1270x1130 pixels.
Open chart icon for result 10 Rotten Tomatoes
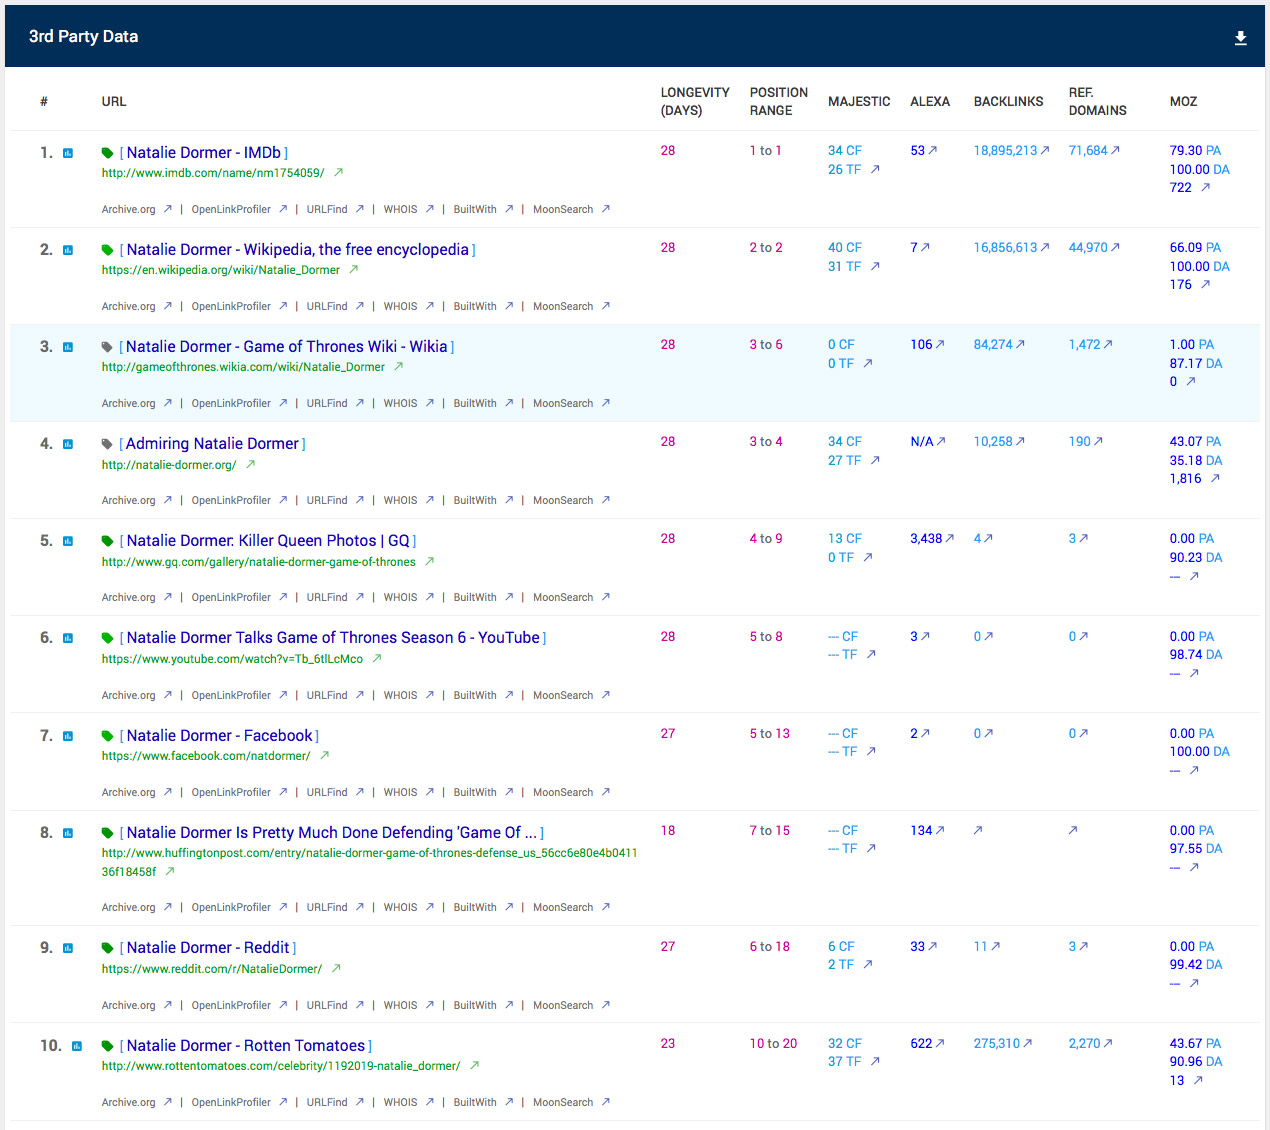(77, 1046)
